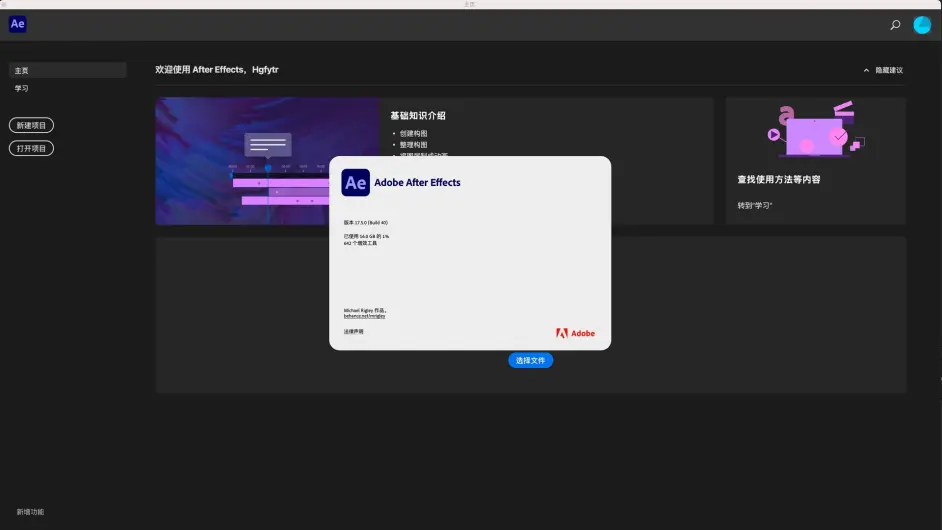Click the 欢迎使用 After Effects, Hgfytr greeting
This screenshot has width=942, height=530.
pos(217,70)
